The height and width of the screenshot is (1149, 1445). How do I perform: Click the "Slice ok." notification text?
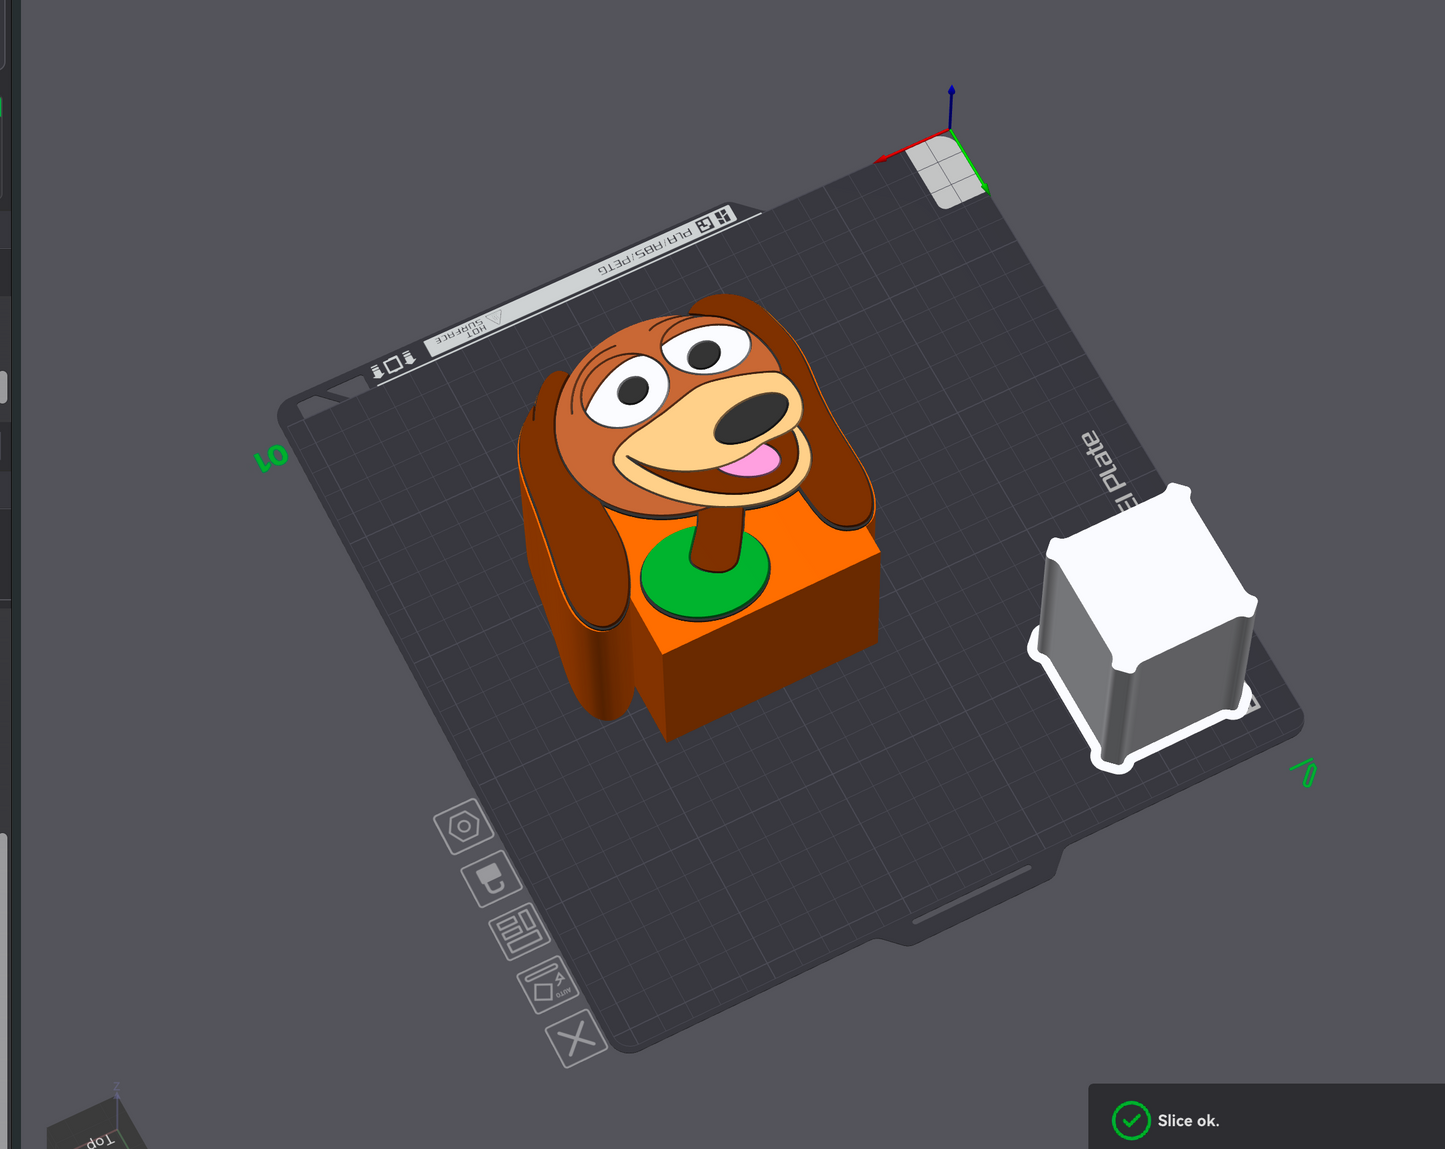click(x=1188, y=1121)
